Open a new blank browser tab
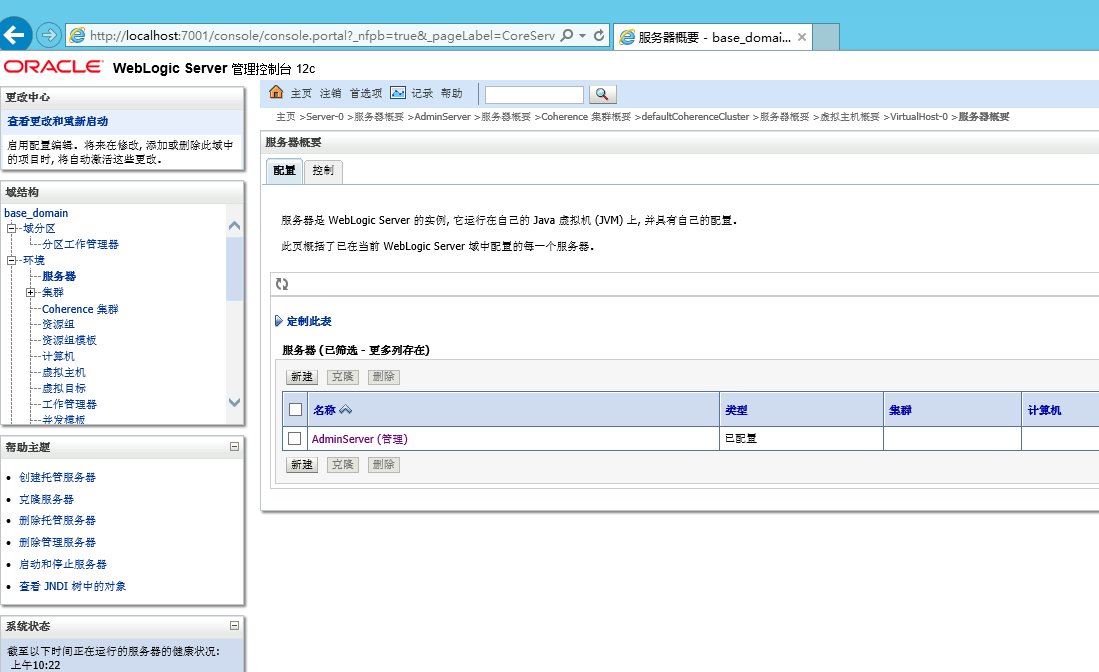Viewport: 1099px width, 672px height. 826,36
